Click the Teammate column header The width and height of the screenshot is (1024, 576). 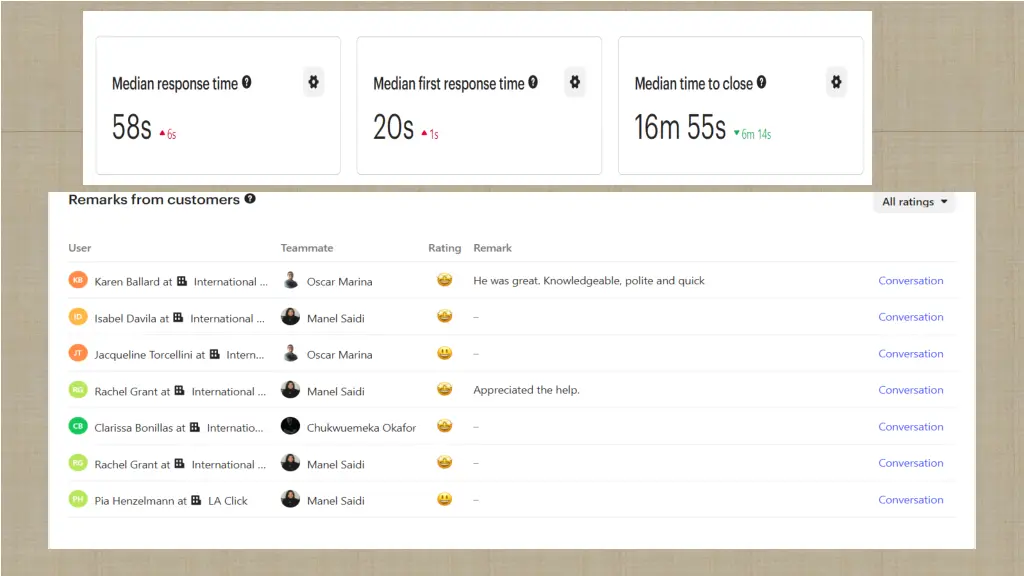point(306,248)
